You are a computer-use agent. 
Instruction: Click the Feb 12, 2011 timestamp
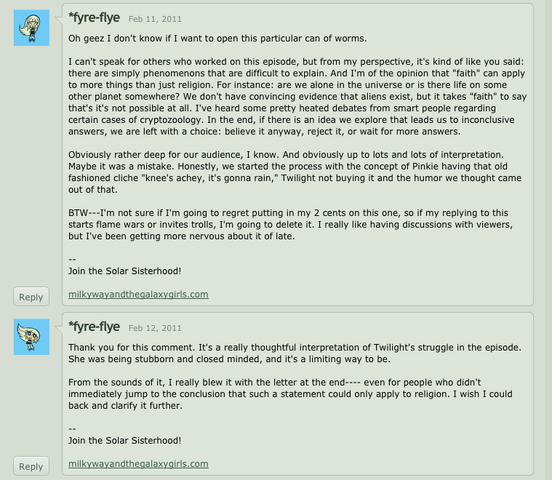[155, 328]
